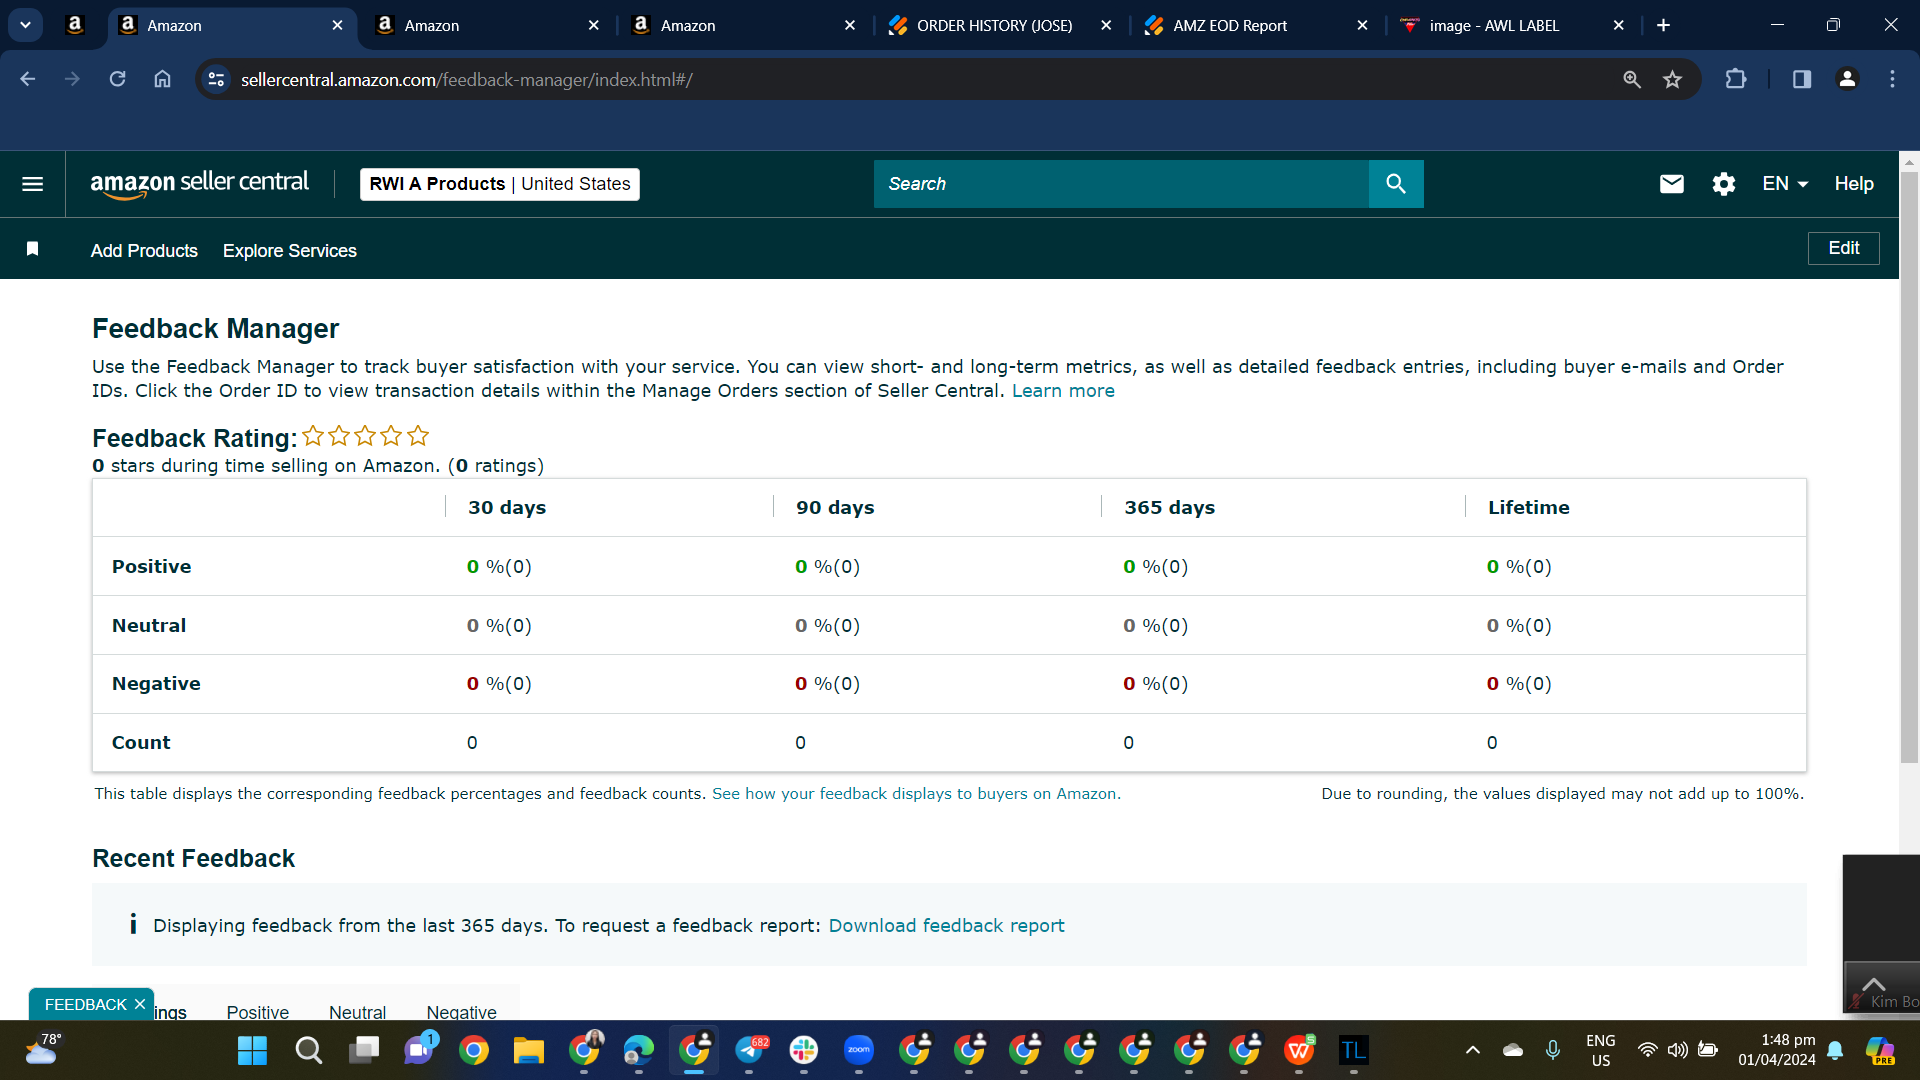Open Explore Services link
This screenshot has height=1080, width=1920.
290,251
